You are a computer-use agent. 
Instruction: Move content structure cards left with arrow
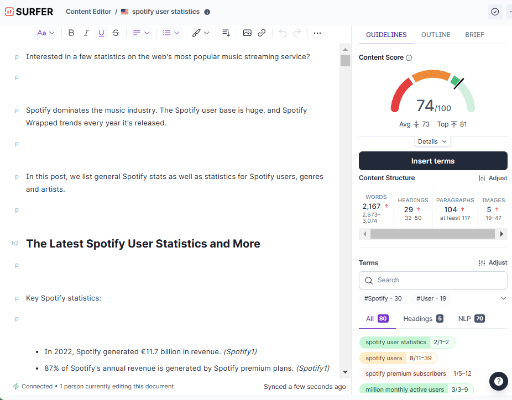(365, 234)
